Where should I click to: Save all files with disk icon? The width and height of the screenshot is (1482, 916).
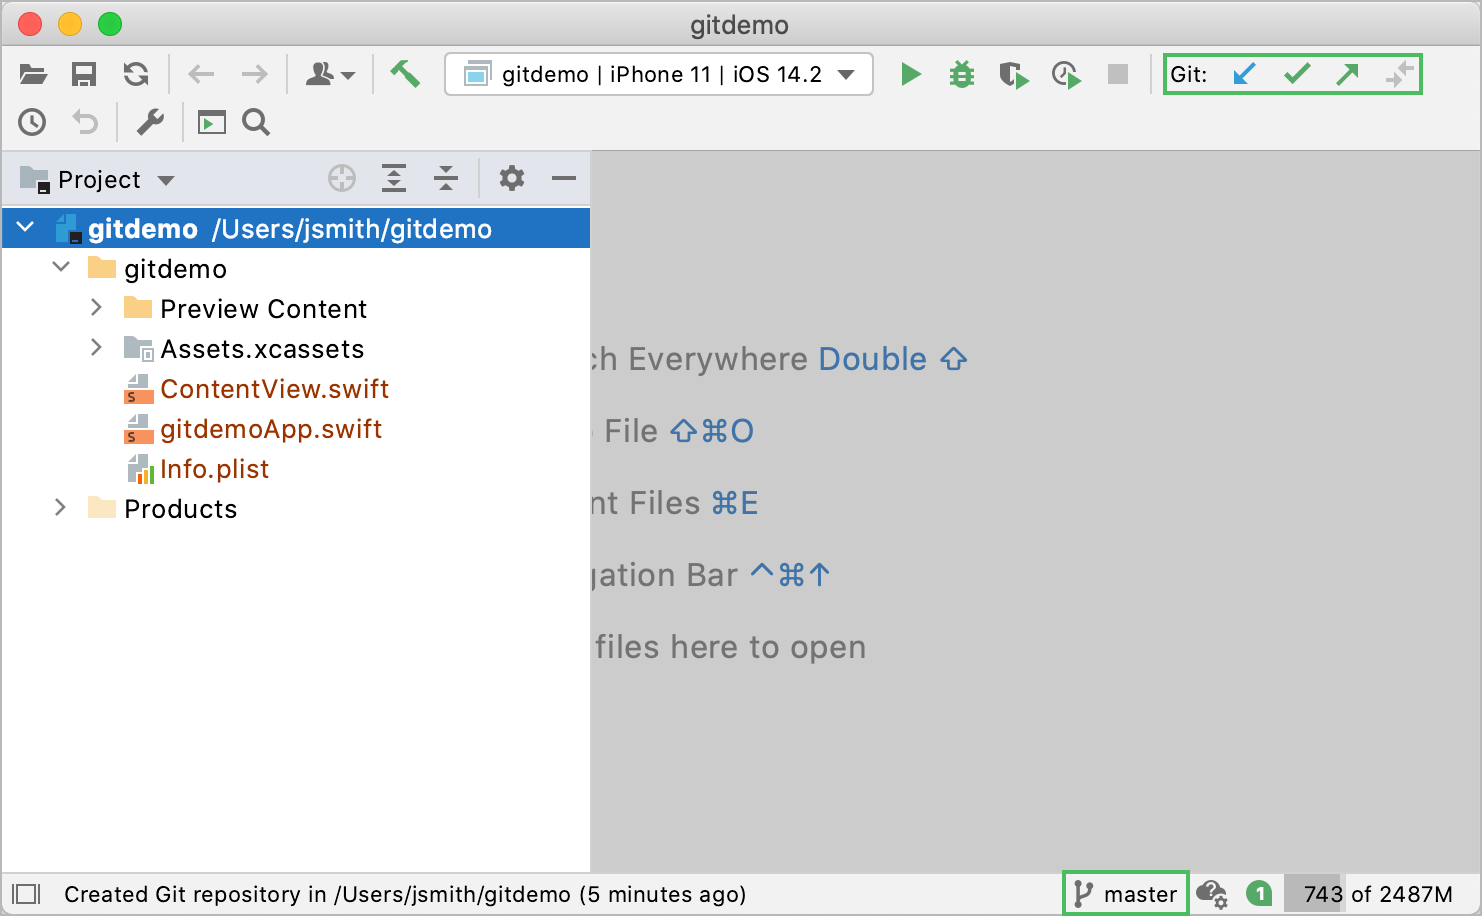click(x=84, y=74)
